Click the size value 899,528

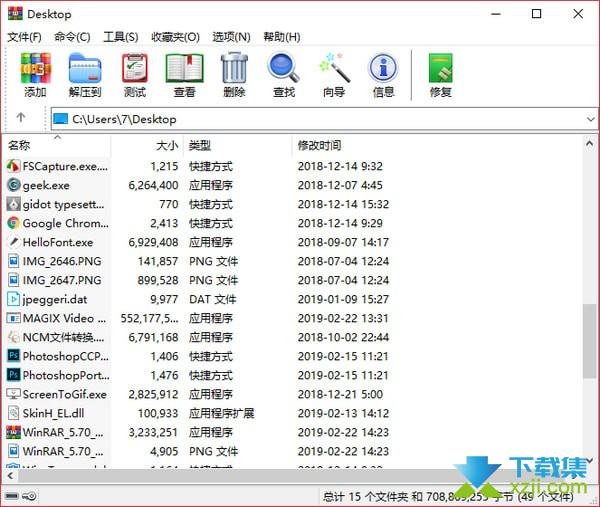click(158, 280)
